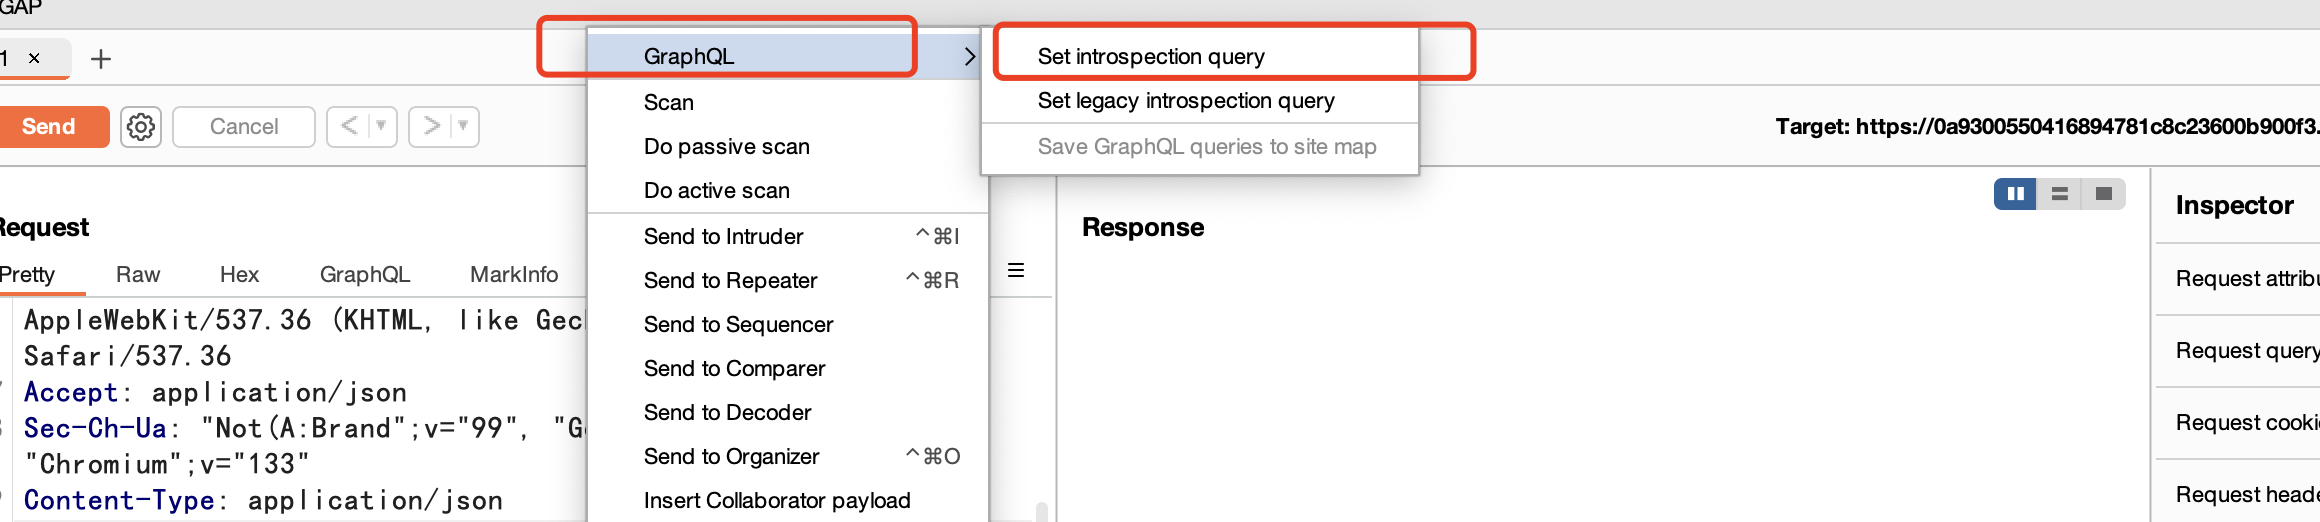
Task: Choose Set introspection query
Action: pyautogui.click(x=1151, y=56)
